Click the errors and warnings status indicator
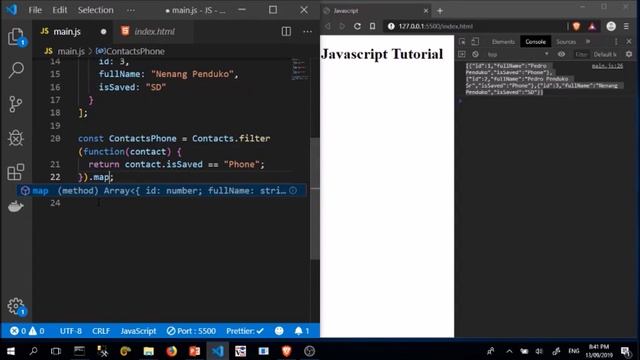The height and width of the screenshot is (360, 640). 27,331
